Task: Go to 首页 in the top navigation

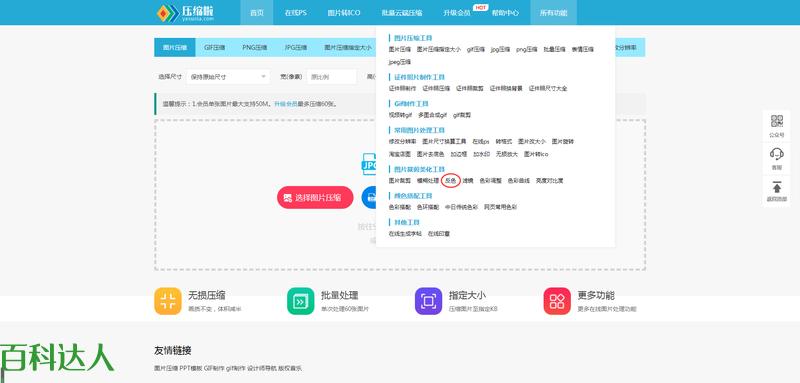Action: (x=257, y=13)
